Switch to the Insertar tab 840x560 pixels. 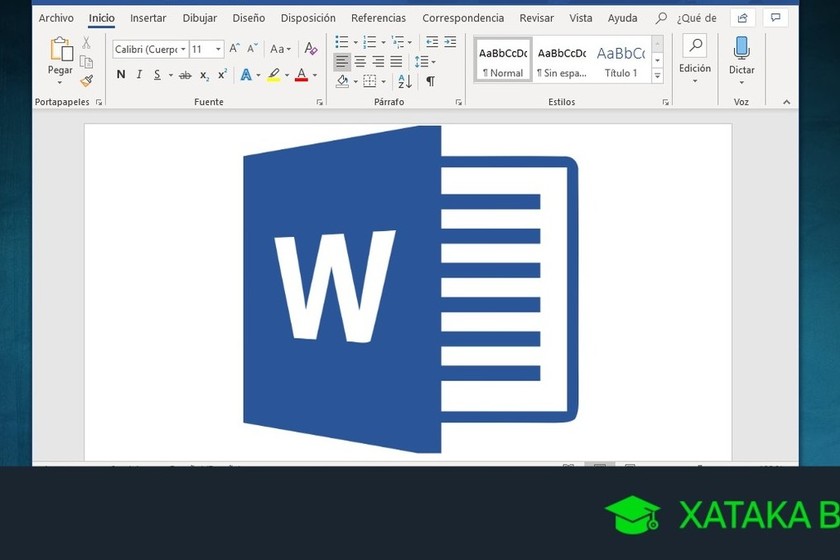pos(148,18)
